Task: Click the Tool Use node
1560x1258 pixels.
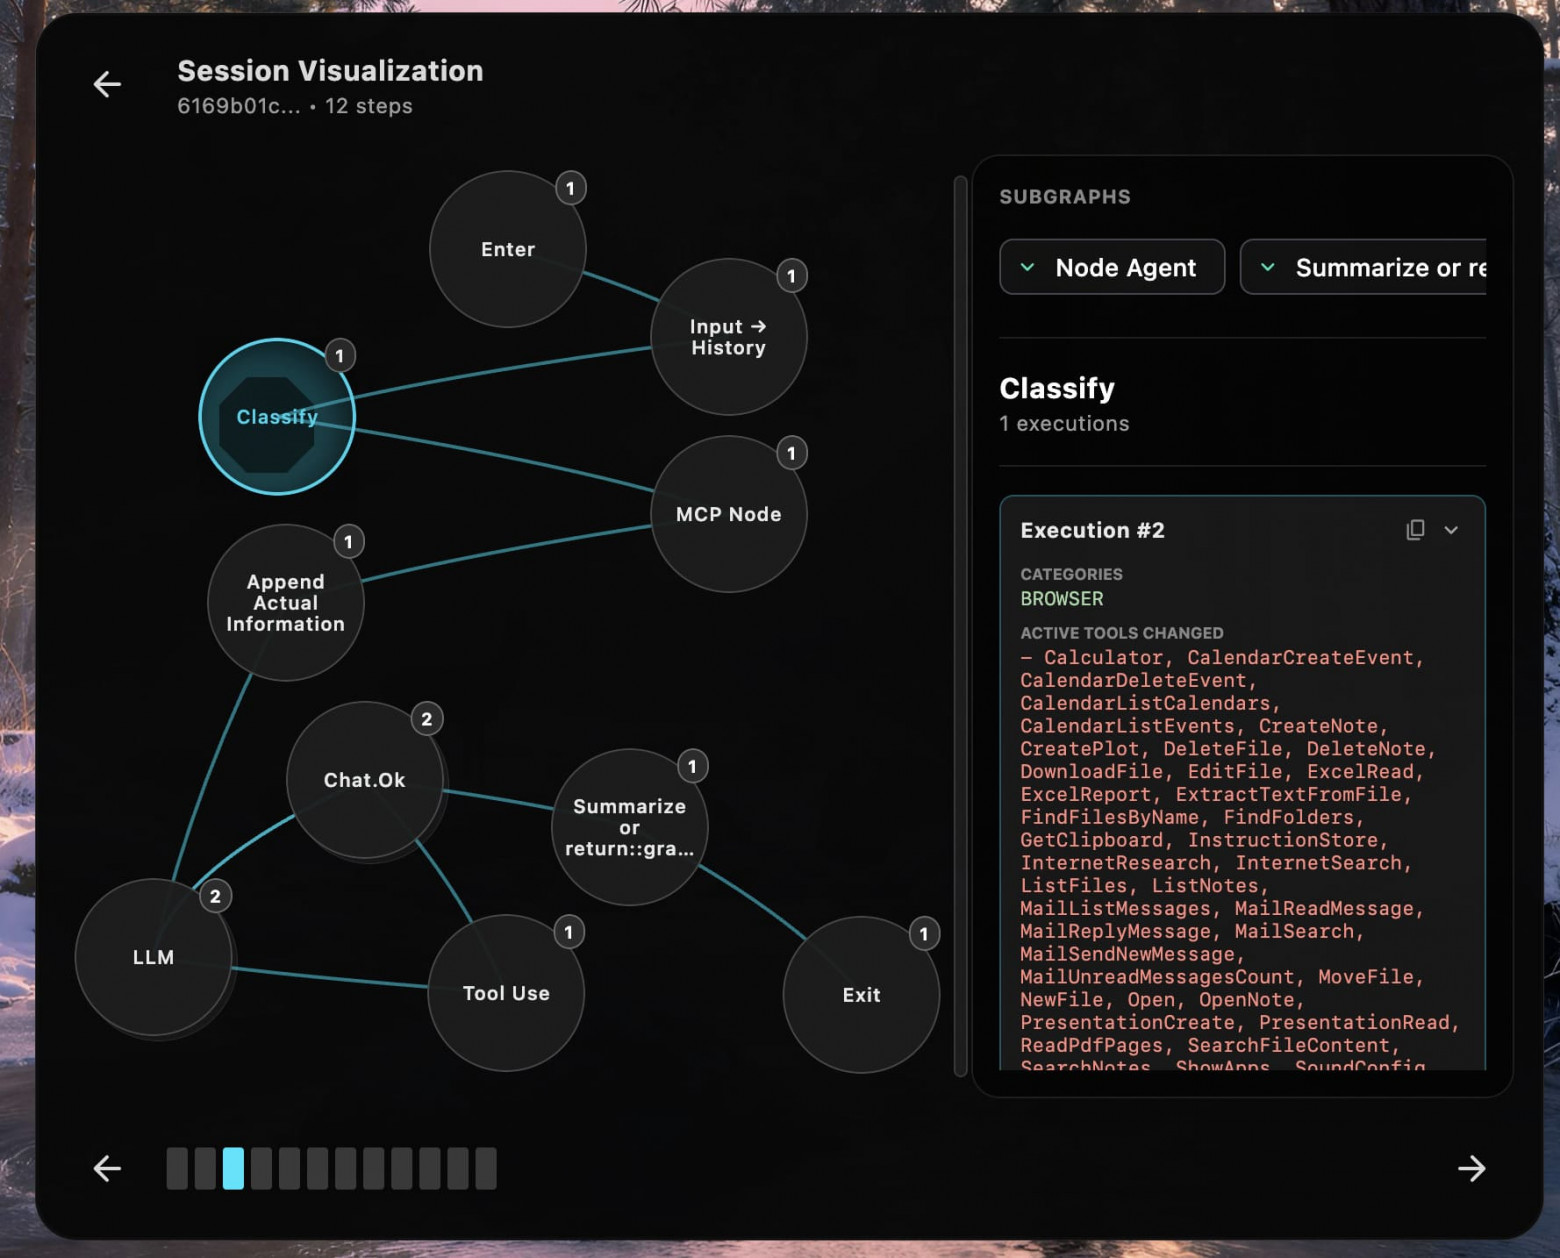Action: point(505,993)
